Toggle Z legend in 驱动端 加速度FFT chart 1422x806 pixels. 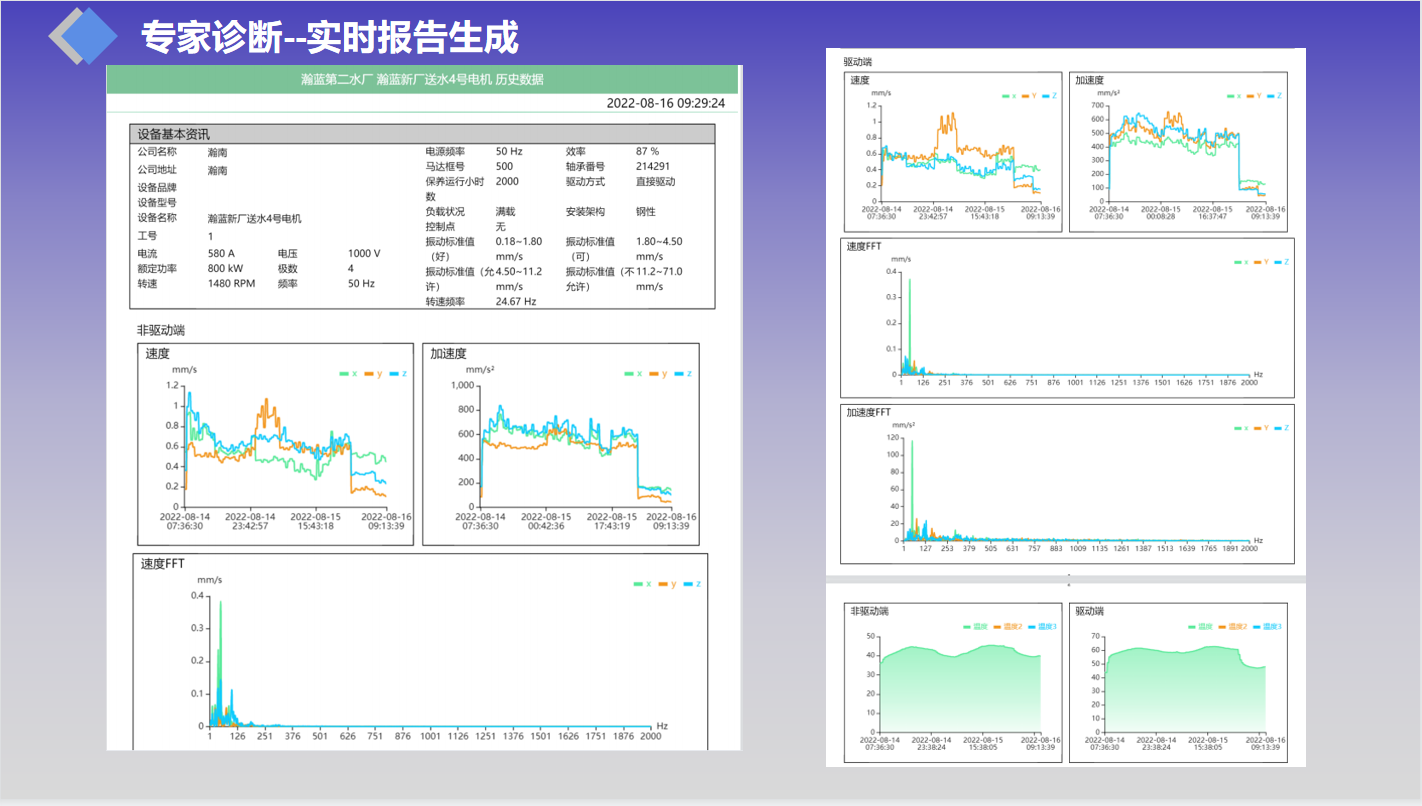pyautogui.click(x=1282, y=428)
